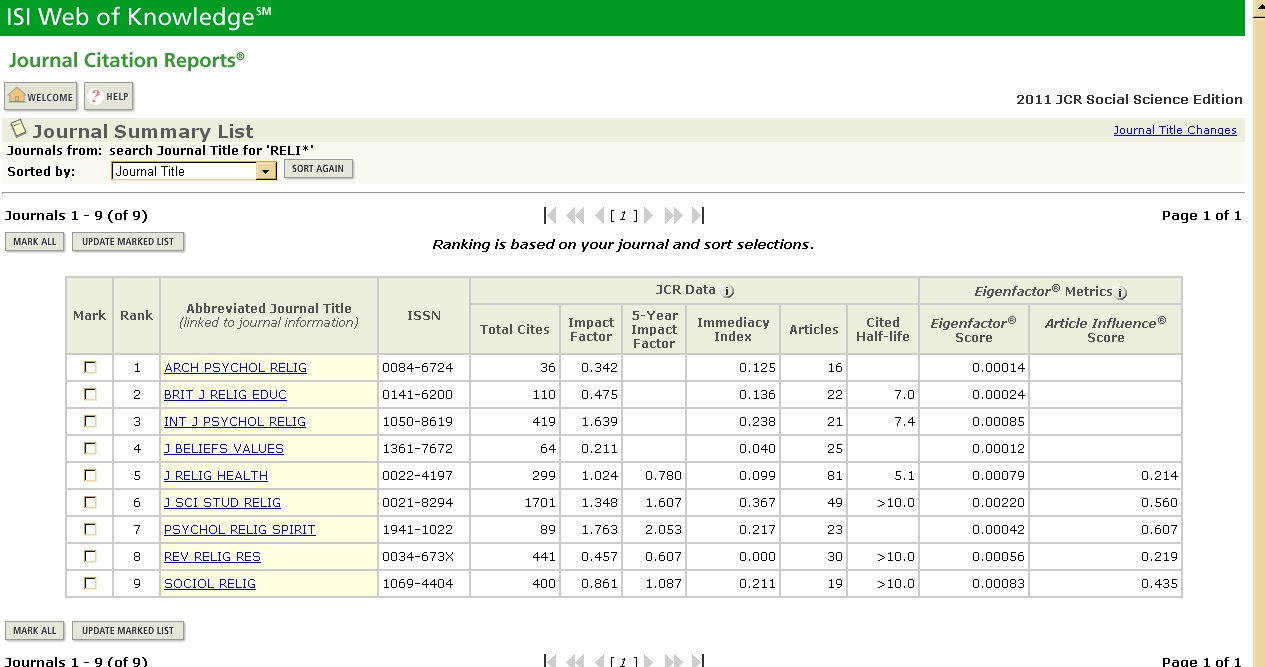Open the BRIT J RELIG EDUC journal
The height and width of the screenshot is (667, 1265).
coord(225,395)
